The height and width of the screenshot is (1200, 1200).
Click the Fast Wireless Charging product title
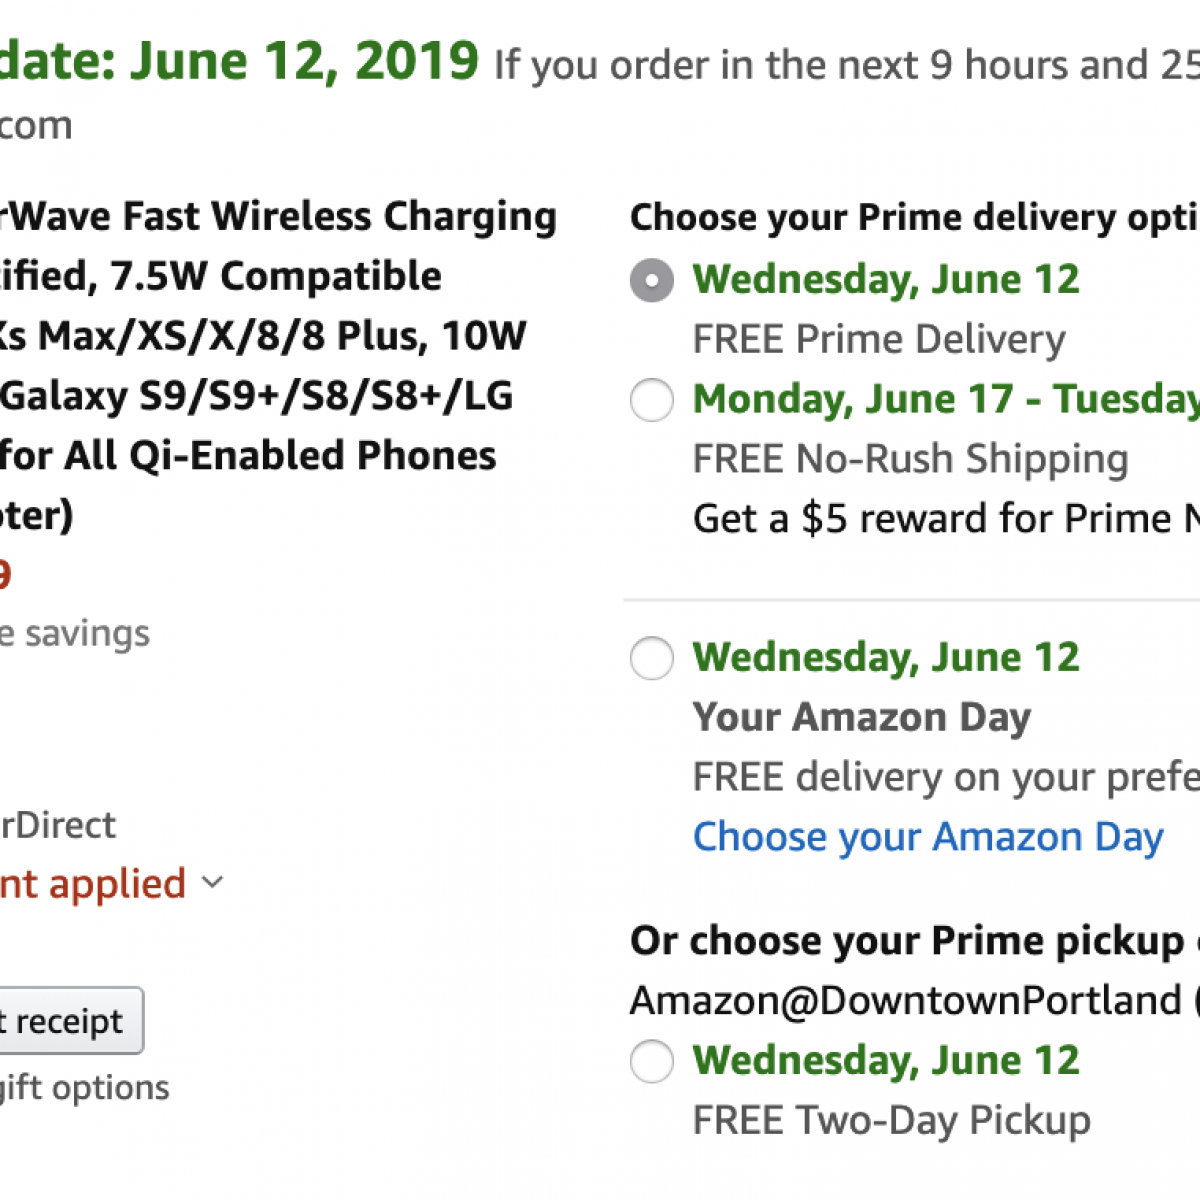tap(280, 217)
